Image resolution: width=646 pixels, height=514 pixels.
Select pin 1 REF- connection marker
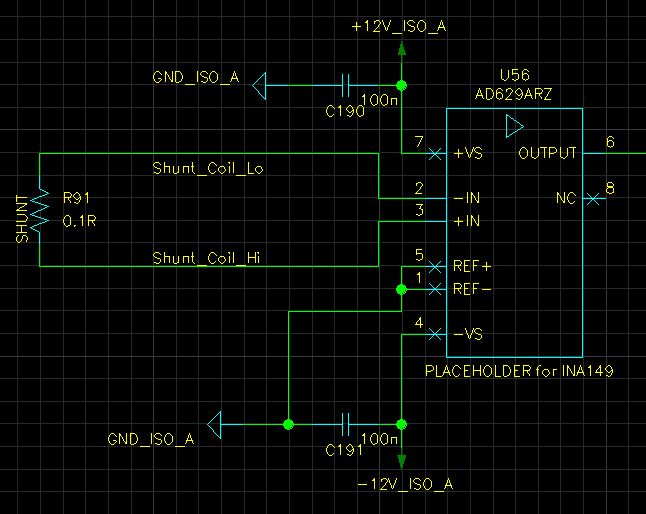click(435, 290)
